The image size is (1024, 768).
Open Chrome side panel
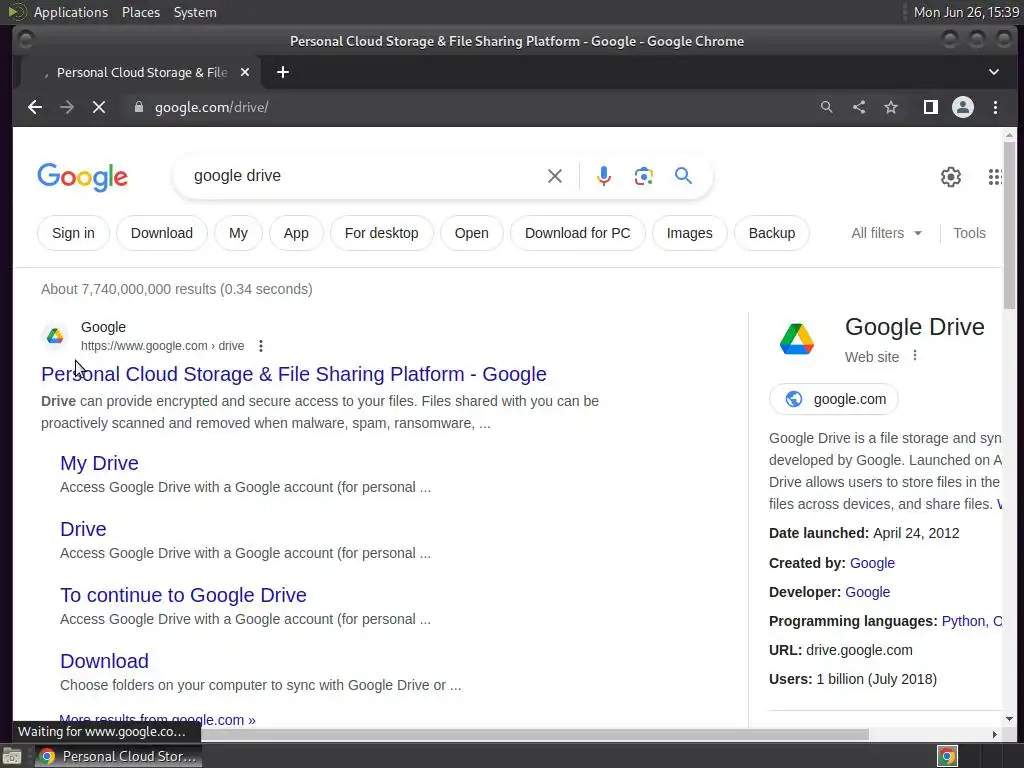click(x=931, y=107)
